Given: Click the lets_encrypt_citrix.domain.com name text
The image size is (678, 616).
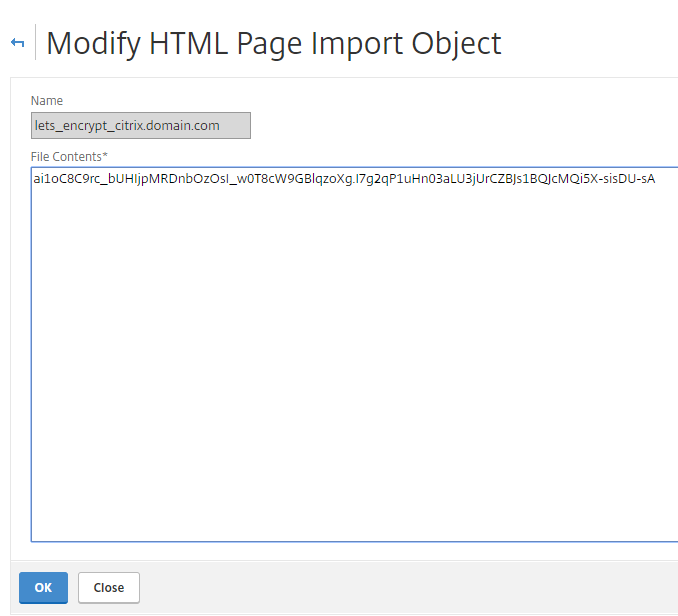Looking at the screenshot, I should [127, 126].
